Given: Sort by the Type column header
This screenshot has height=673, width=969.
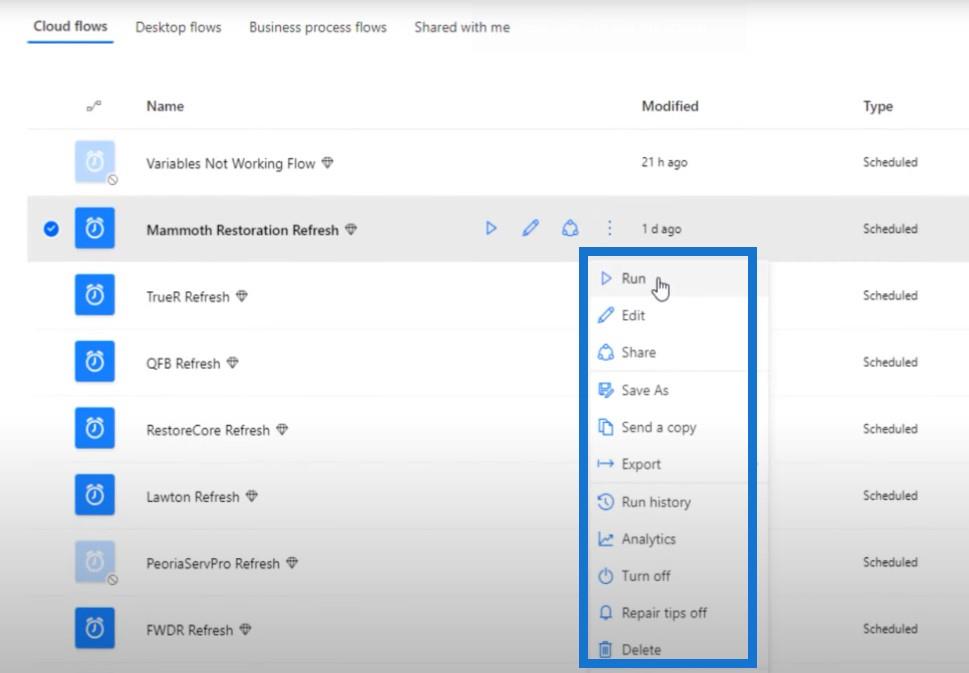Looking at the screenshot, I should coord(878,106).
